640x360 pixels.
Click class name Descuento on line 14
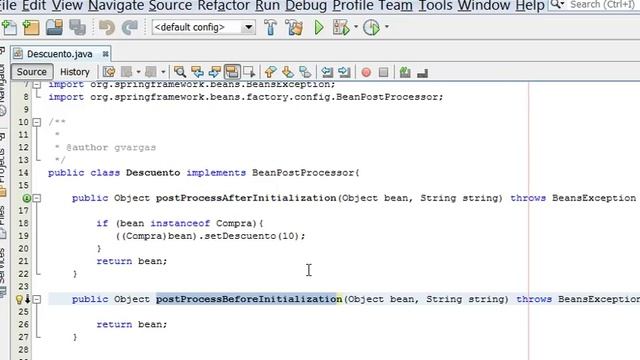click(153, 173)
